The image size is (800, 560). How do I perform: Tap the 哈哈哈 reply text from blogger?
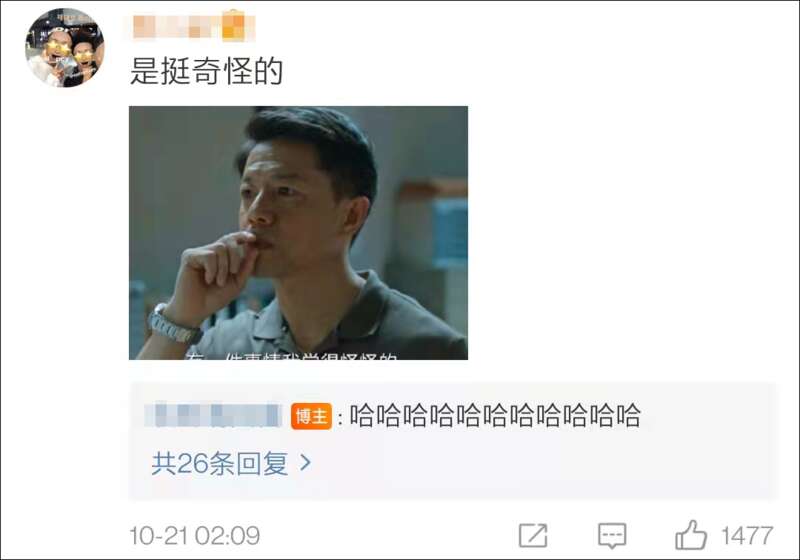[x=494, y=415]
